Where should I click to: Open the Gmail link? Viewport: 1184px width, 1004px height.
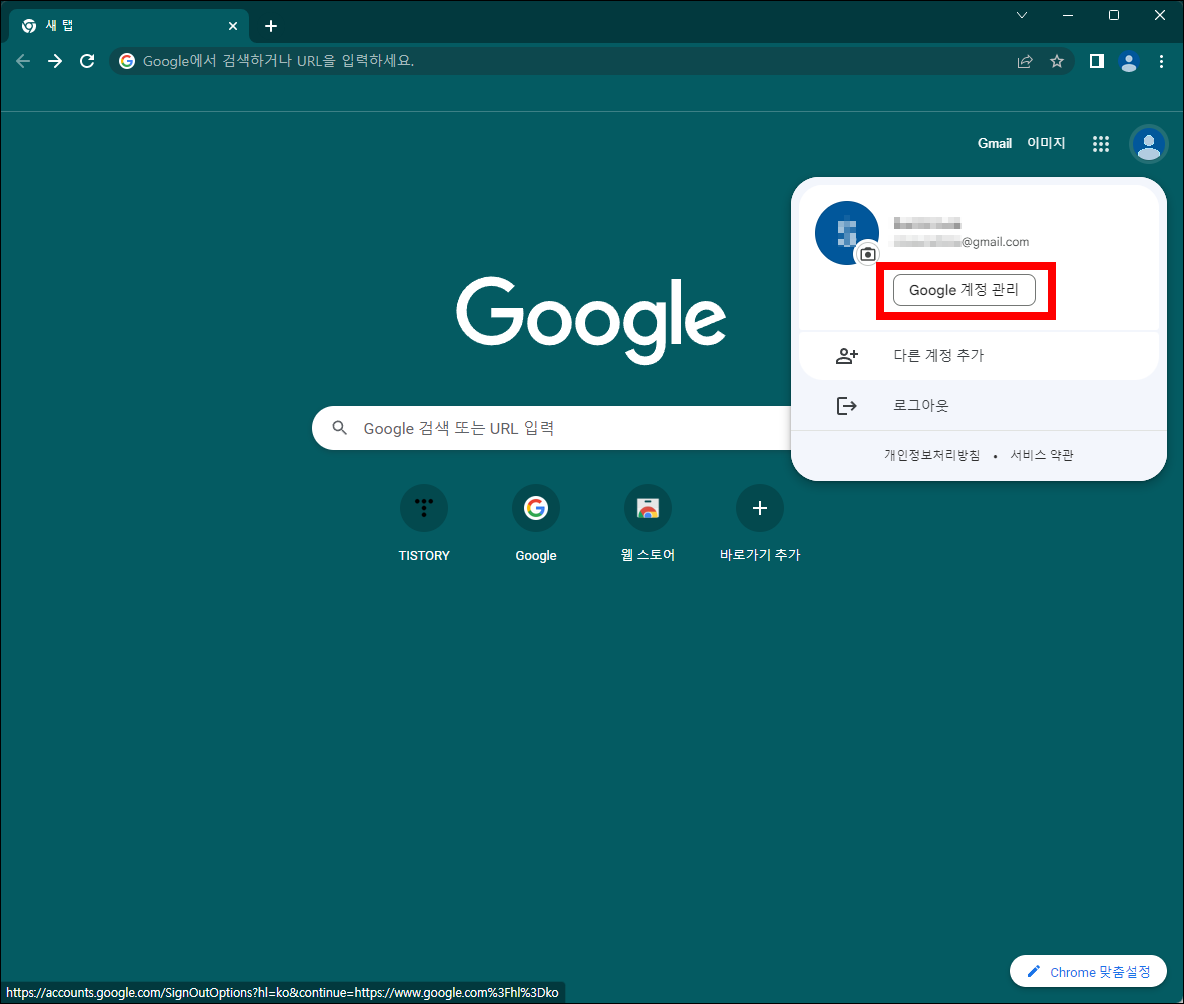tap(994, 143)
